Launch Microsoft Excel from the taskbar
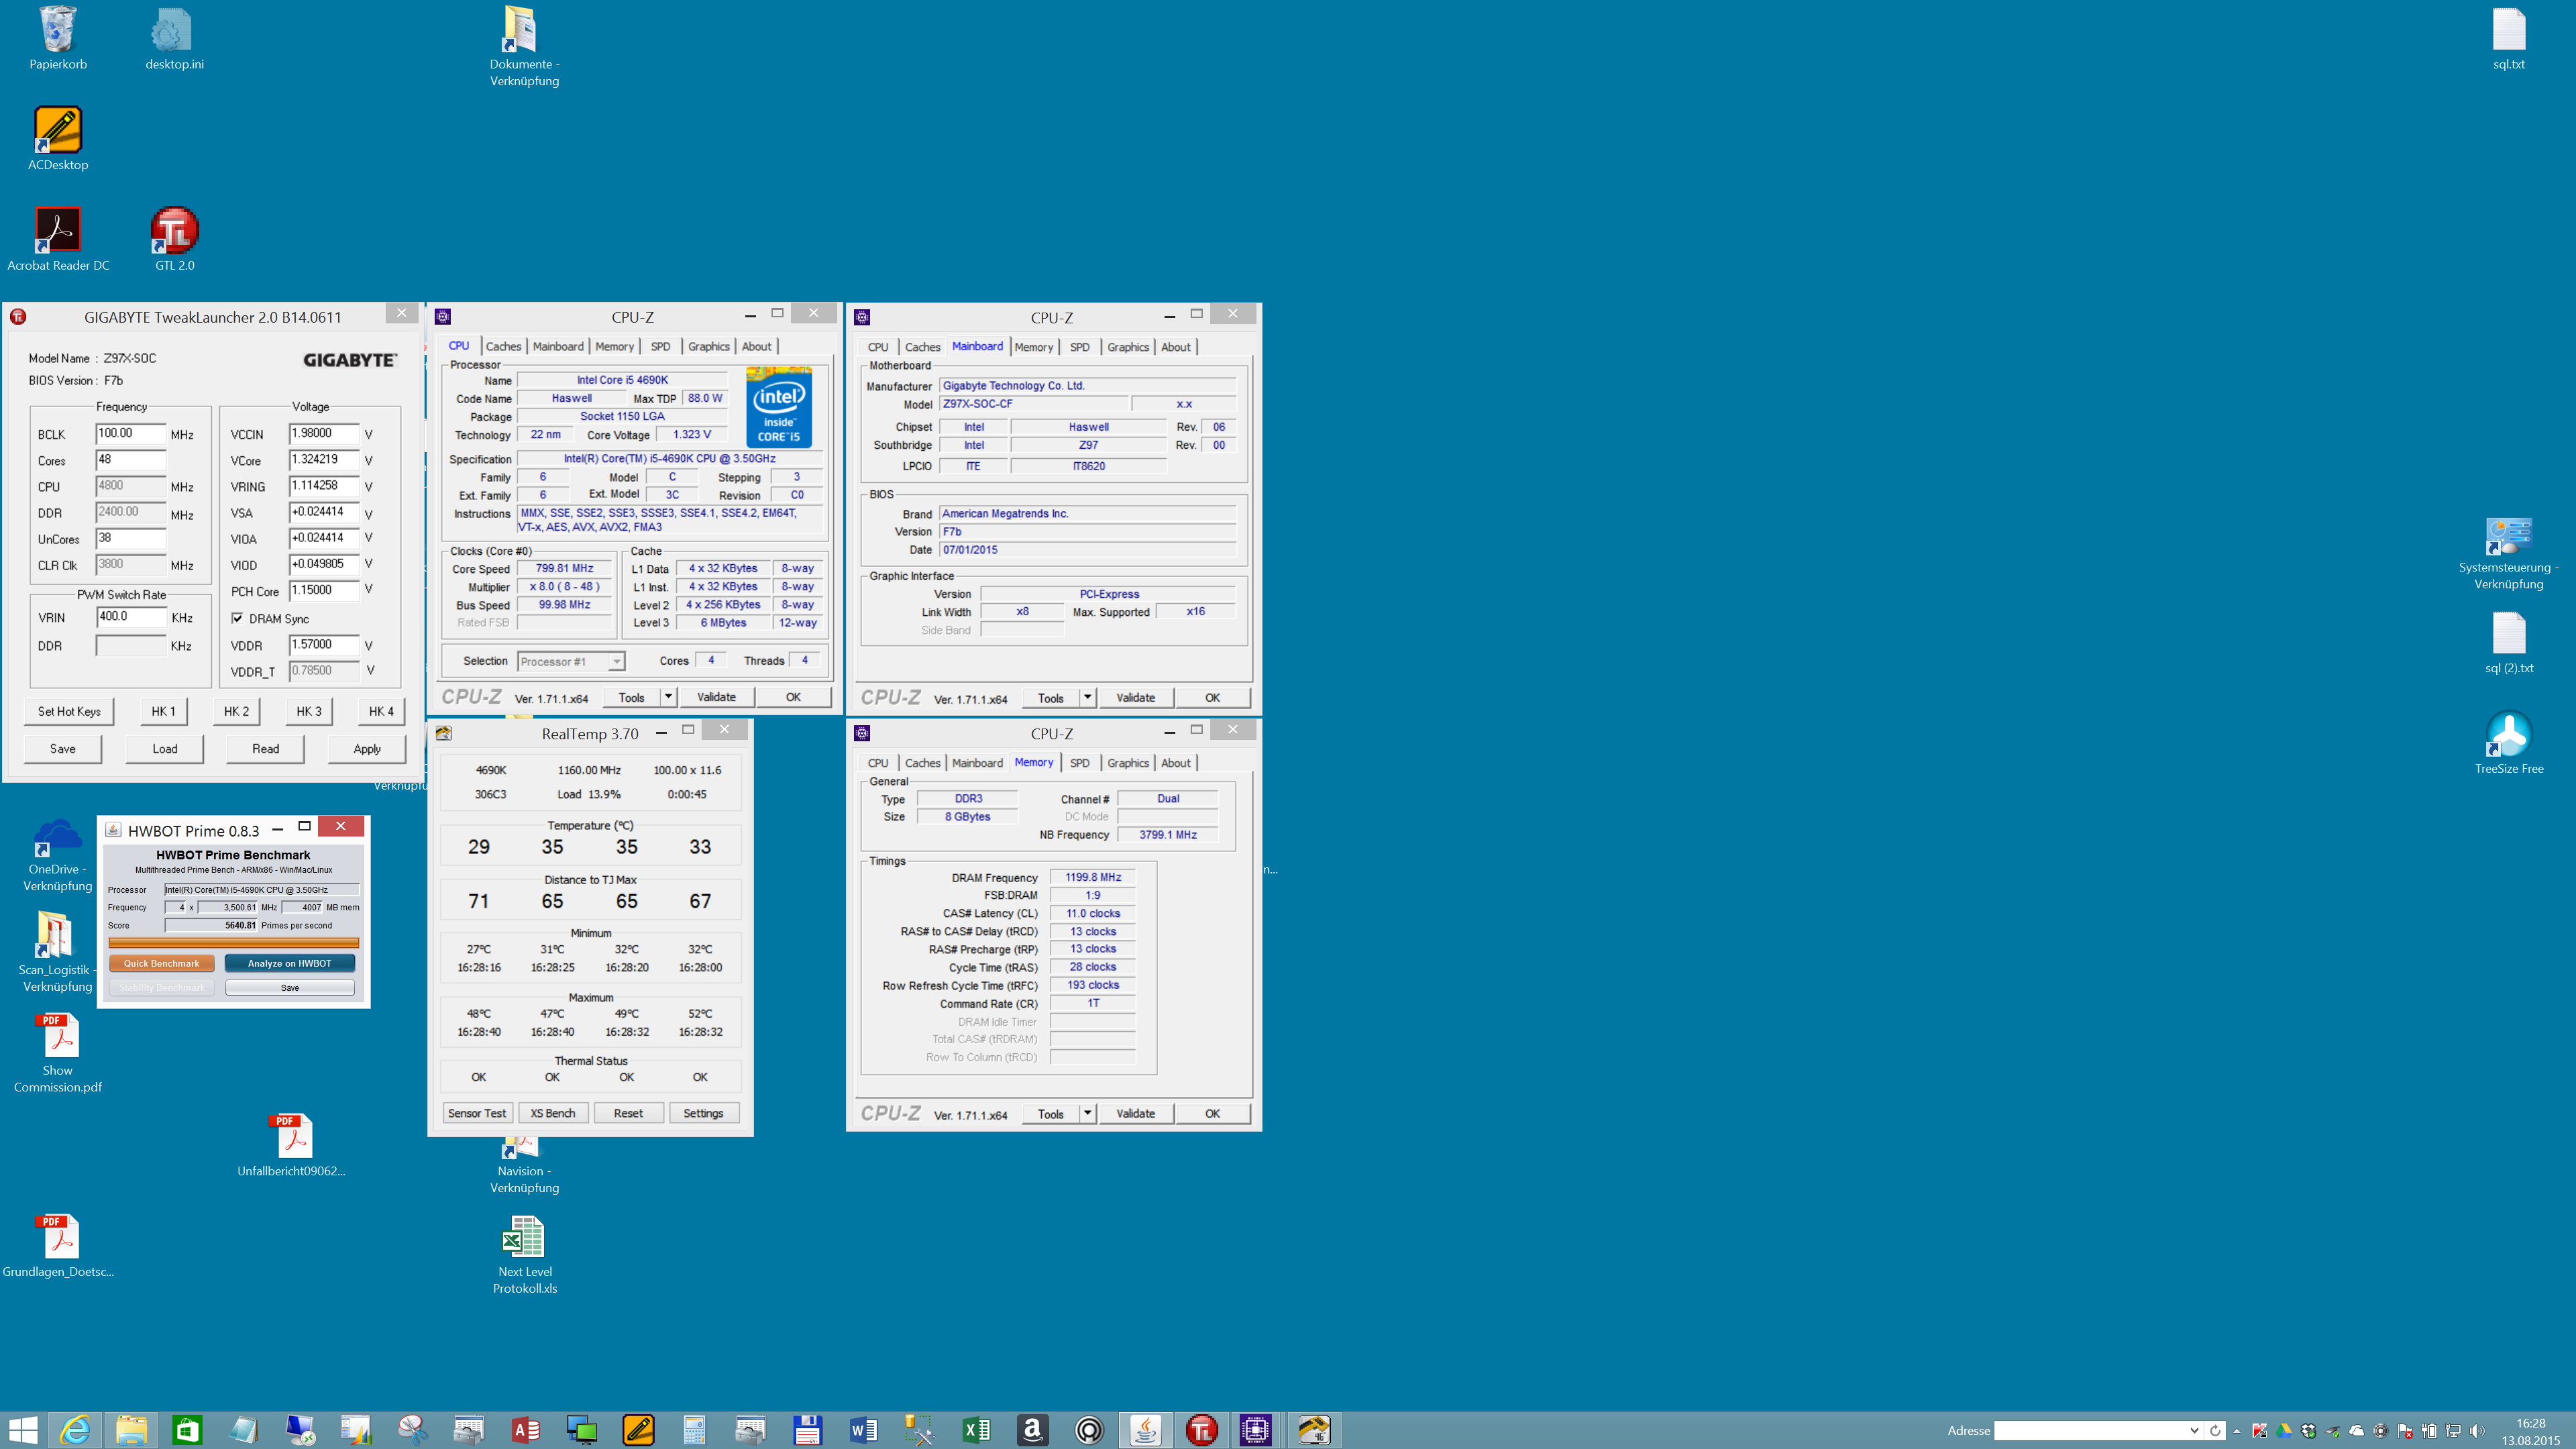The width and height of the screenshot is (2576, 1449). click(x=976, y=1430)
